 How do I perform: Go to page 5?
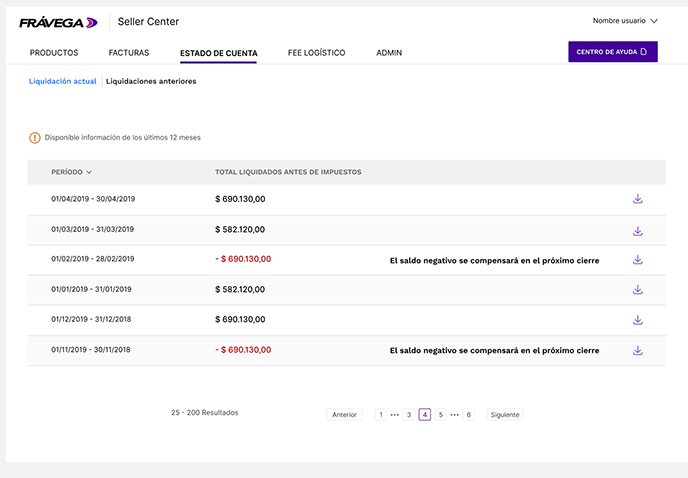[441, 414]
